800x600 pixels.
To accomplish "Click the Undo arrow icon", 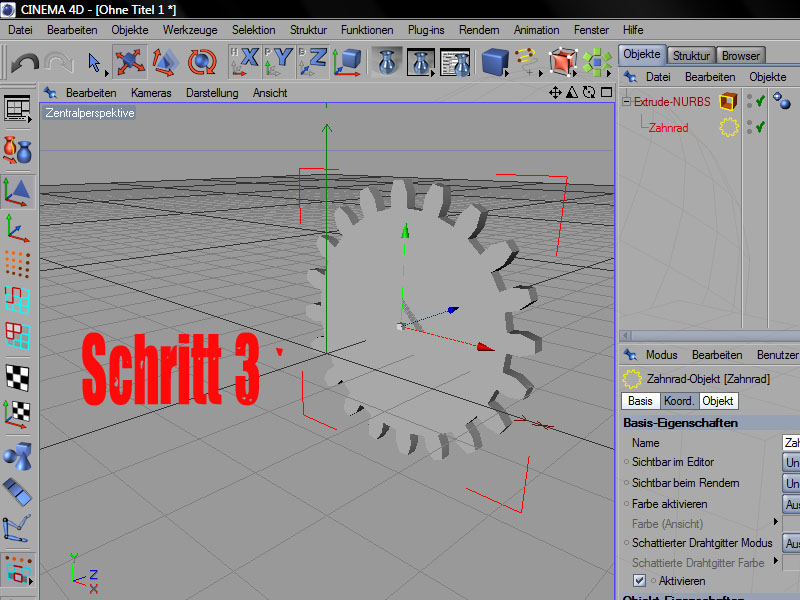I will click(24, 63).
